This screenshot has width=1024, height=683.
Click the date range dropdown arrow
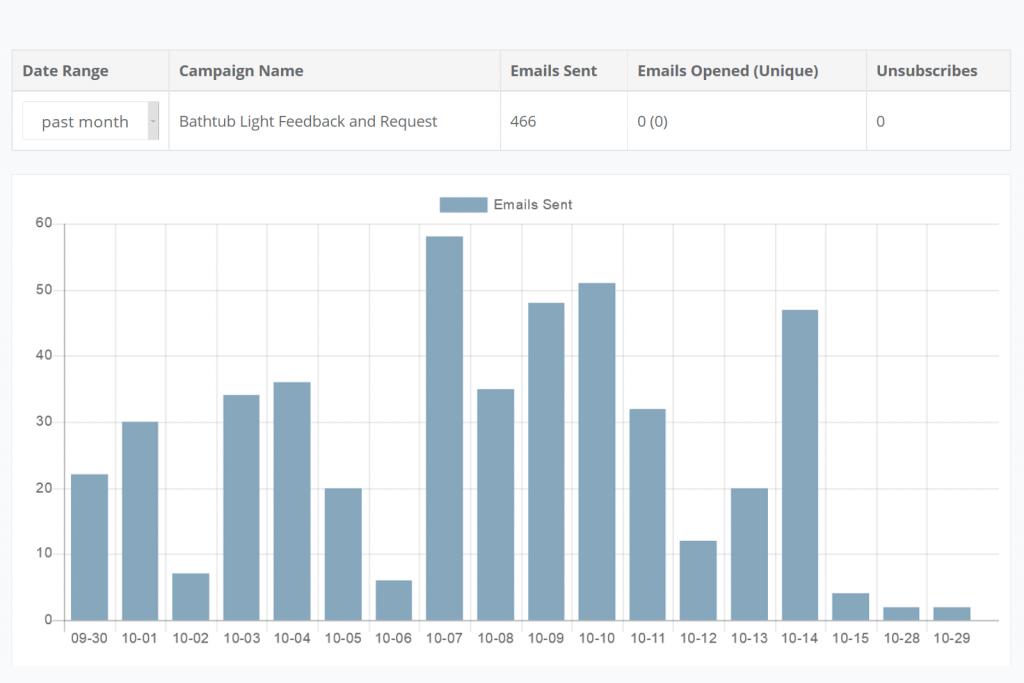click(153, 121)
